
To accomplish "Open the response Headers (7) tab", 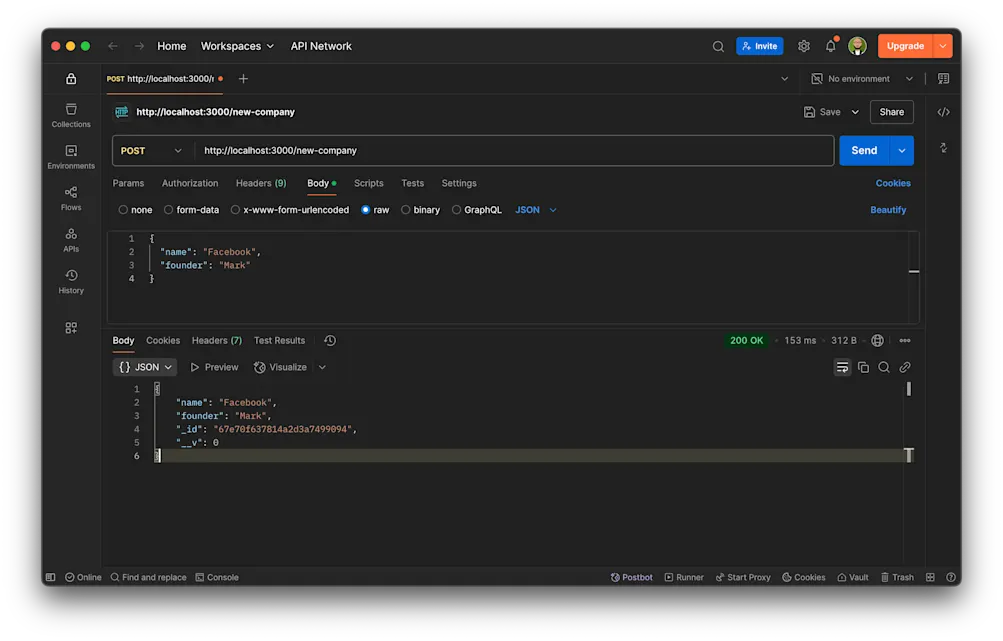I will pos(217,340).
